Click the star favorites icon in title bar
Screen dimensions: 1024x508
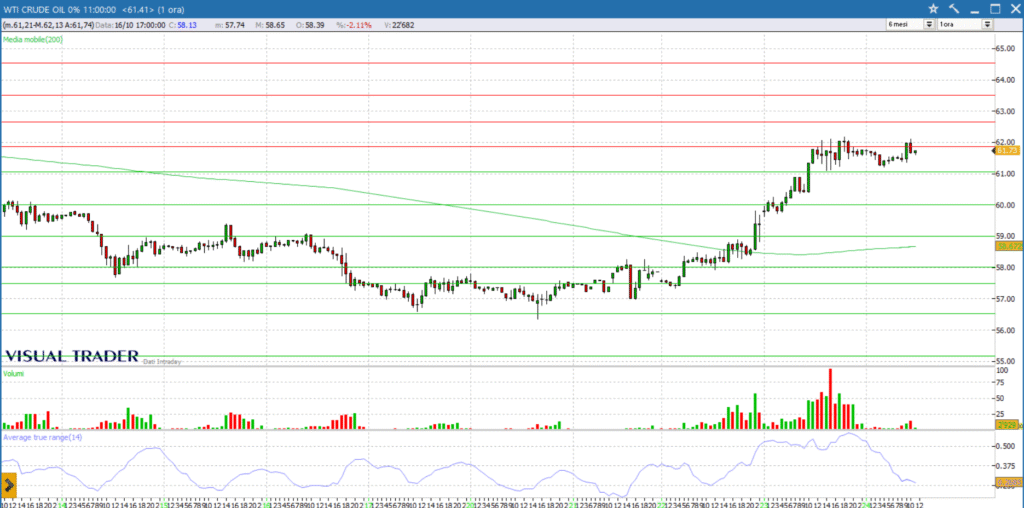933,8
